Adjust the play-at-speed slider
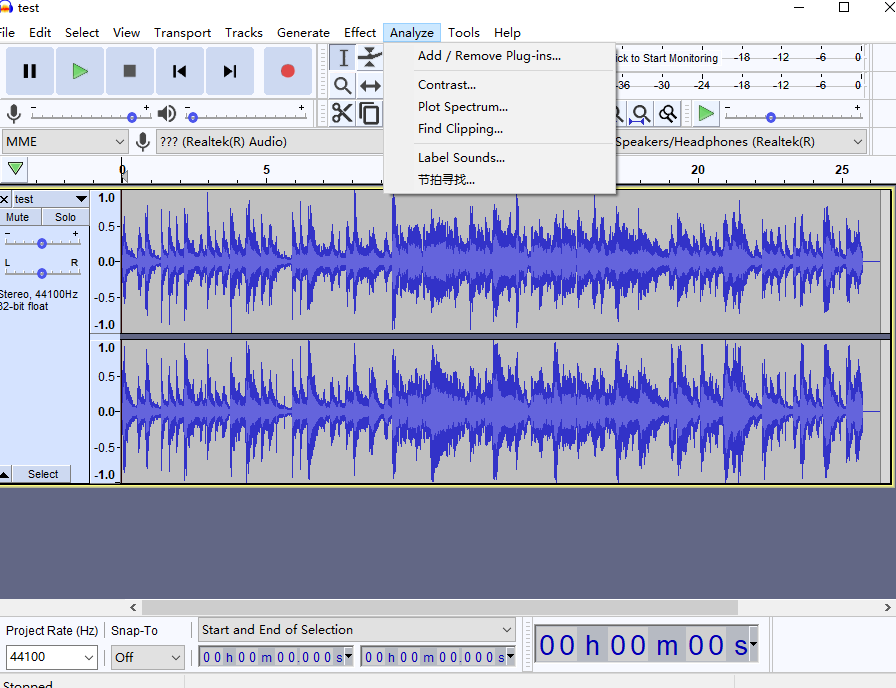Image resolution: width=896 pixels, height=688 pixels. tap(771, 117)
